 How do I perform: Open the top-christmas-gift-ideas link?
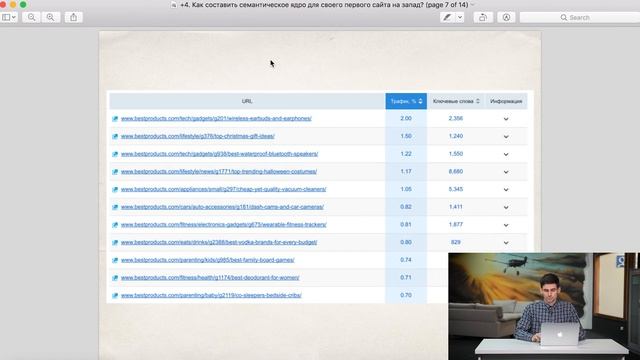coord(198,136)
